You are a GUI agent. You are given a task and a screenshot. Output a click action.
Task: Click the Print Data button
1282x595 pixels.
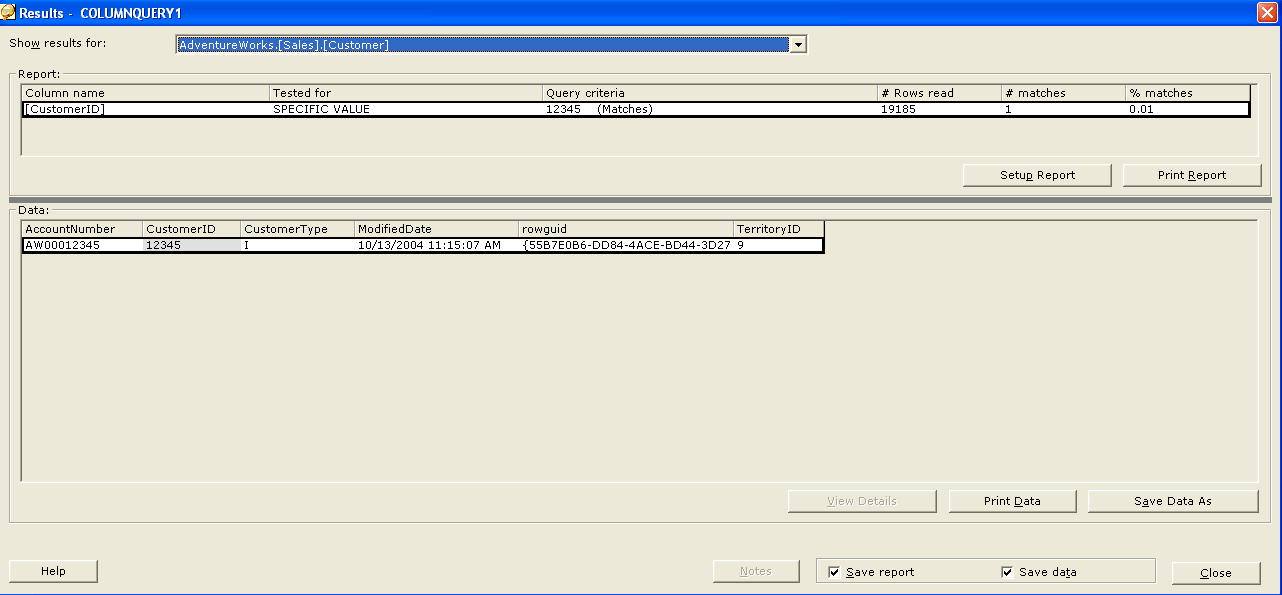pos(1012,501)
